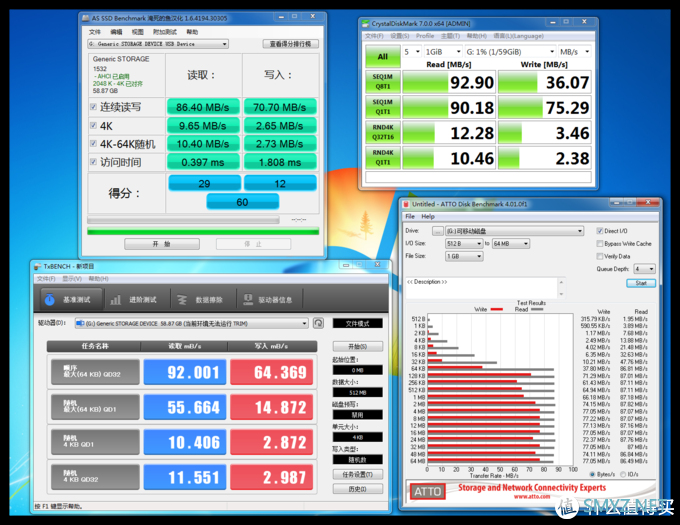Click the www.atto.com link in the banner
Image resolution: width=680 pixels, height=525 pixels.
coord(532,497)
